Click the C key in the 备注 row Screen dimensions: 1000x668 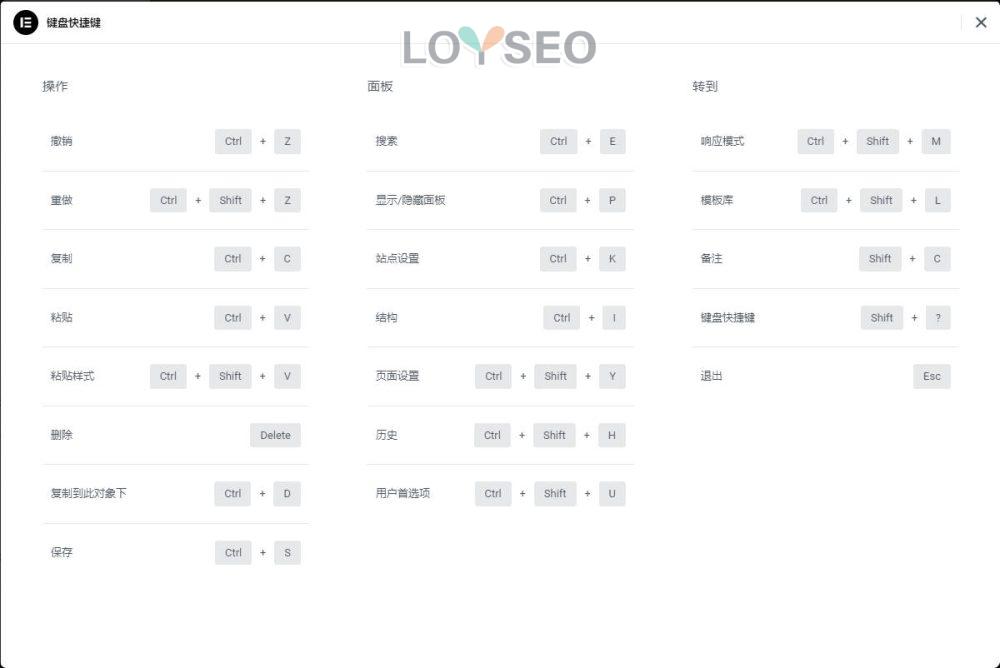click(x=937, y=259)
